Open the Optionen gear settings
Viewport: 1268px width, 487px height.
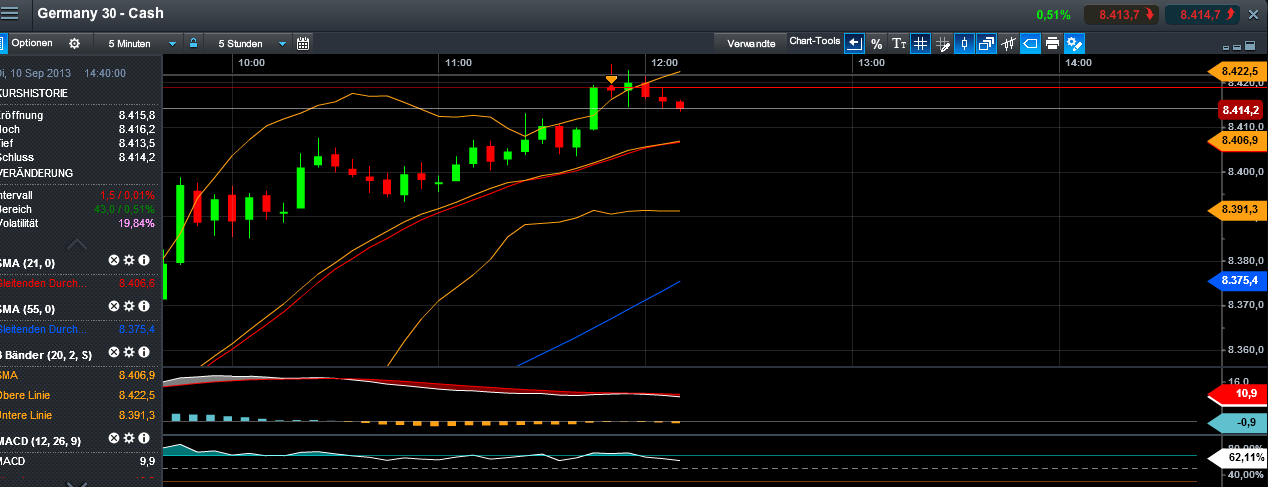point(74,43)
